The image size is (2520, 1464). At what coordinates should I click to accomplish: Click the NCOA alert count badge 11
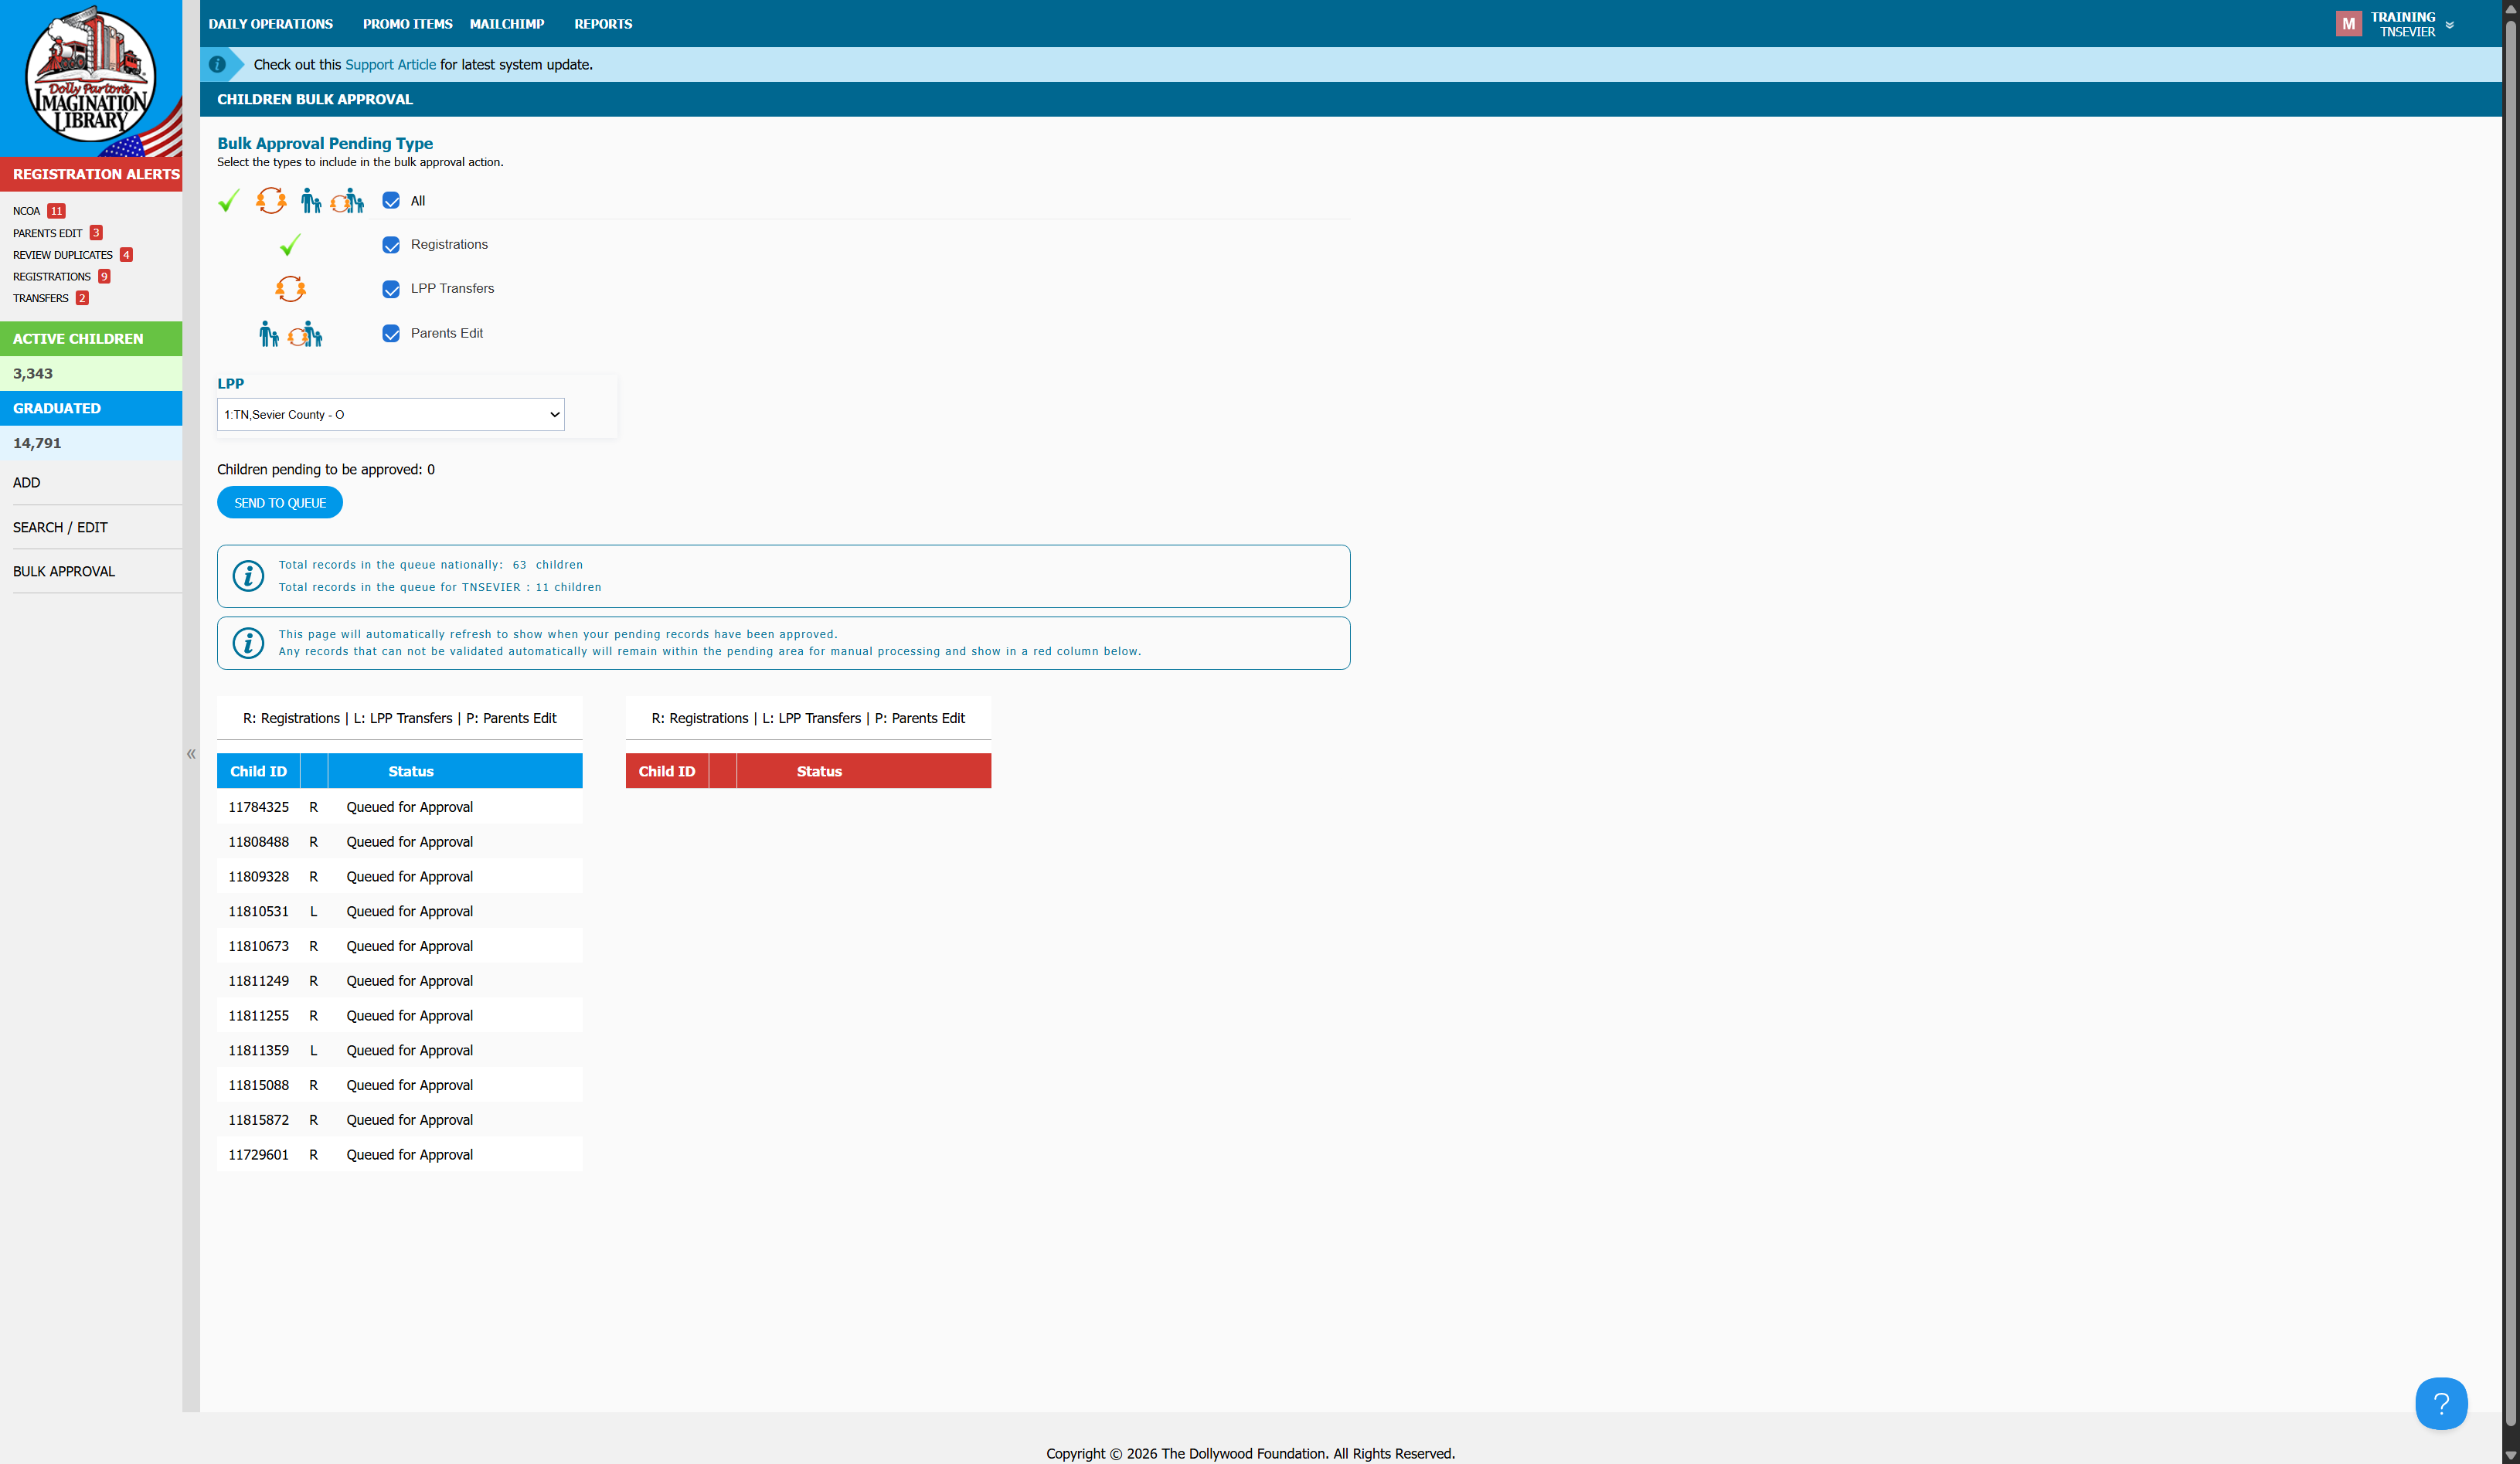click(x=57, y=211)
